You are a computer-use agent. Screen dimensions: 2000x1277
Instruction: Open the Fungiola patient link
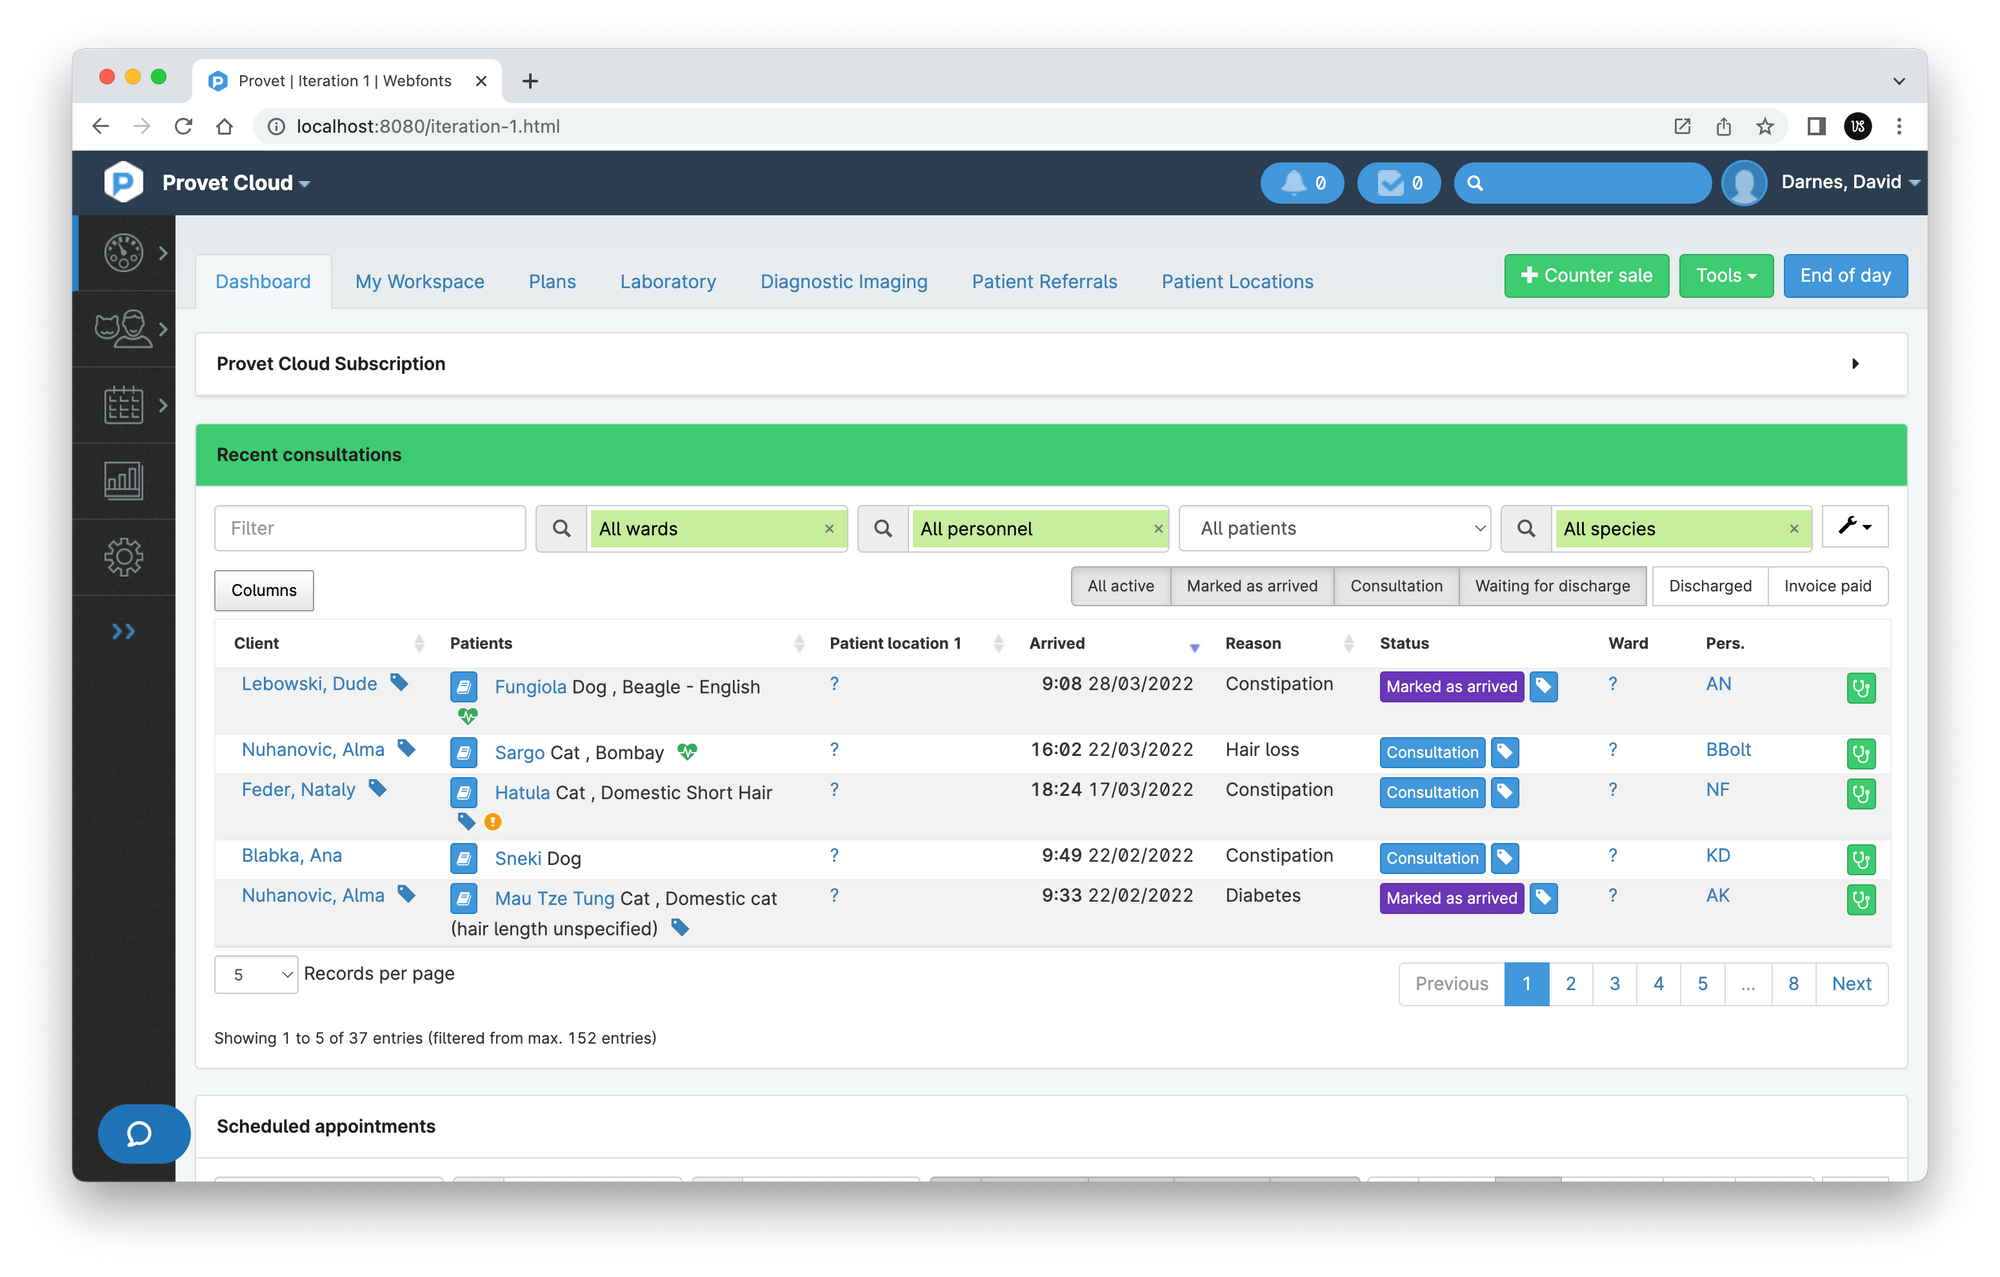pyautogui.click(x=530, y=687)
